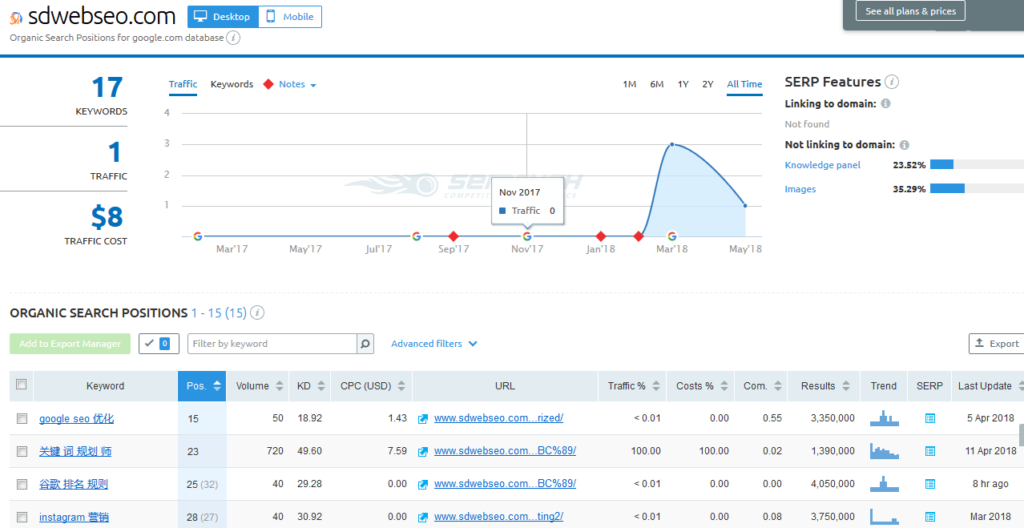
Task: Check the box for instagram 营销 row
Action: (22, 517)
